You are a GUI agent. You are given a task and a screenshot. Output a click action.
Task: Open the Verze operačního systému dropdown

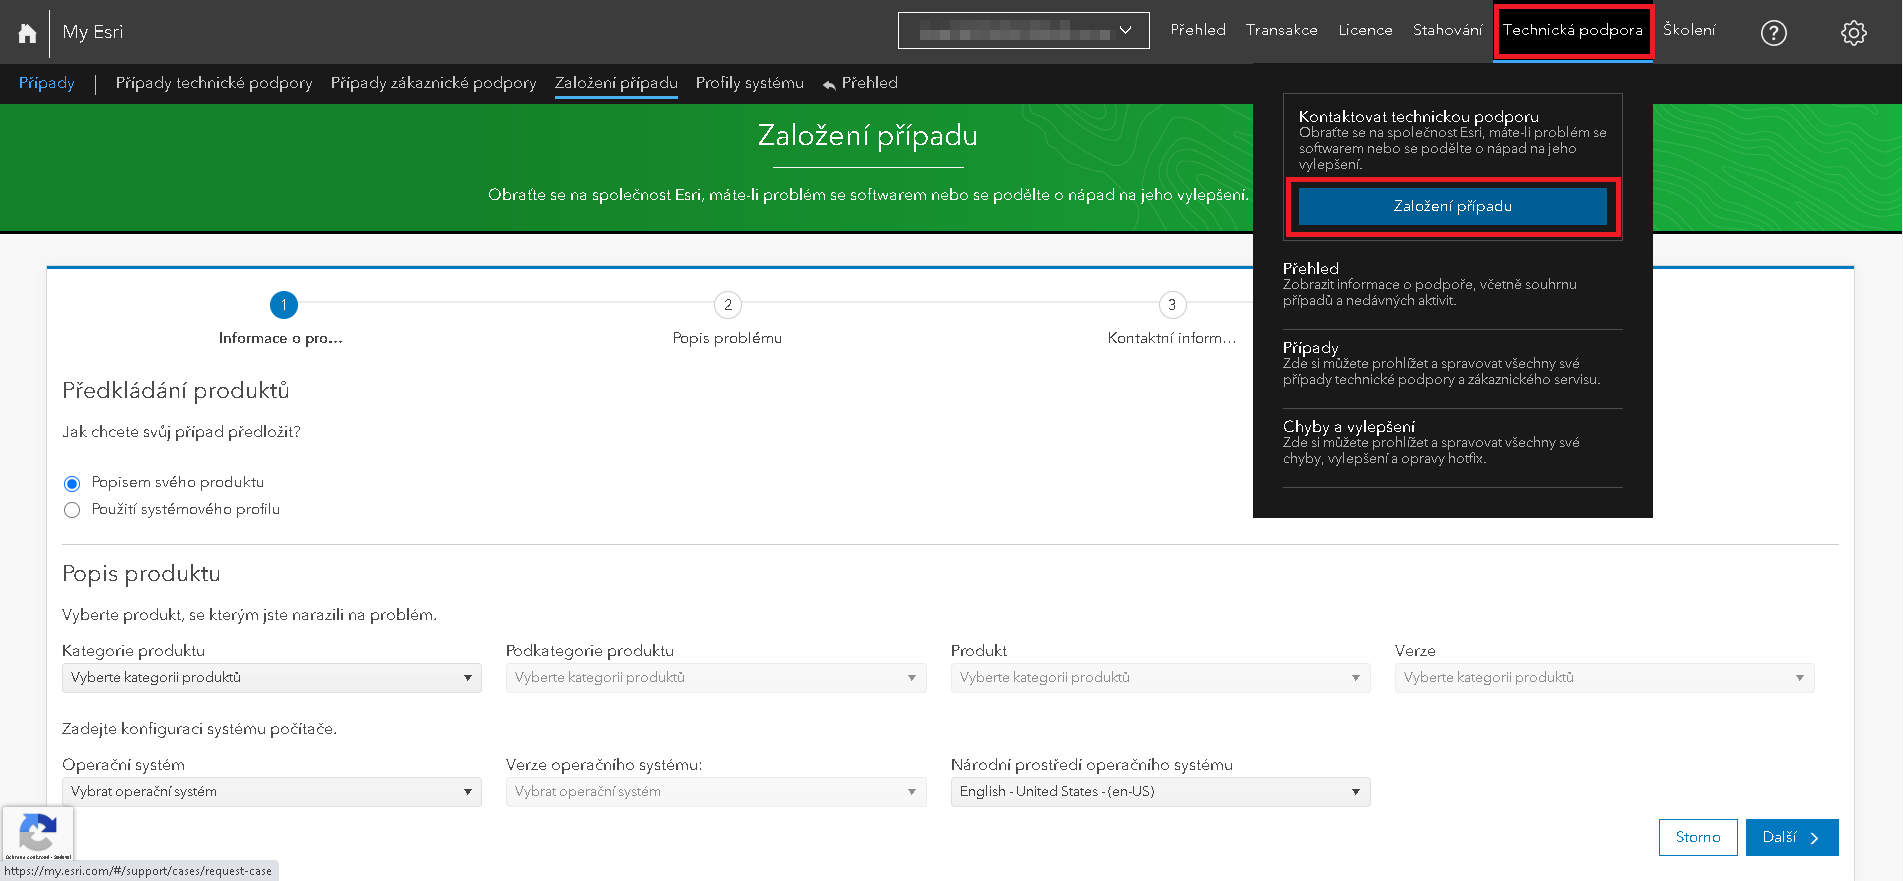715,792
